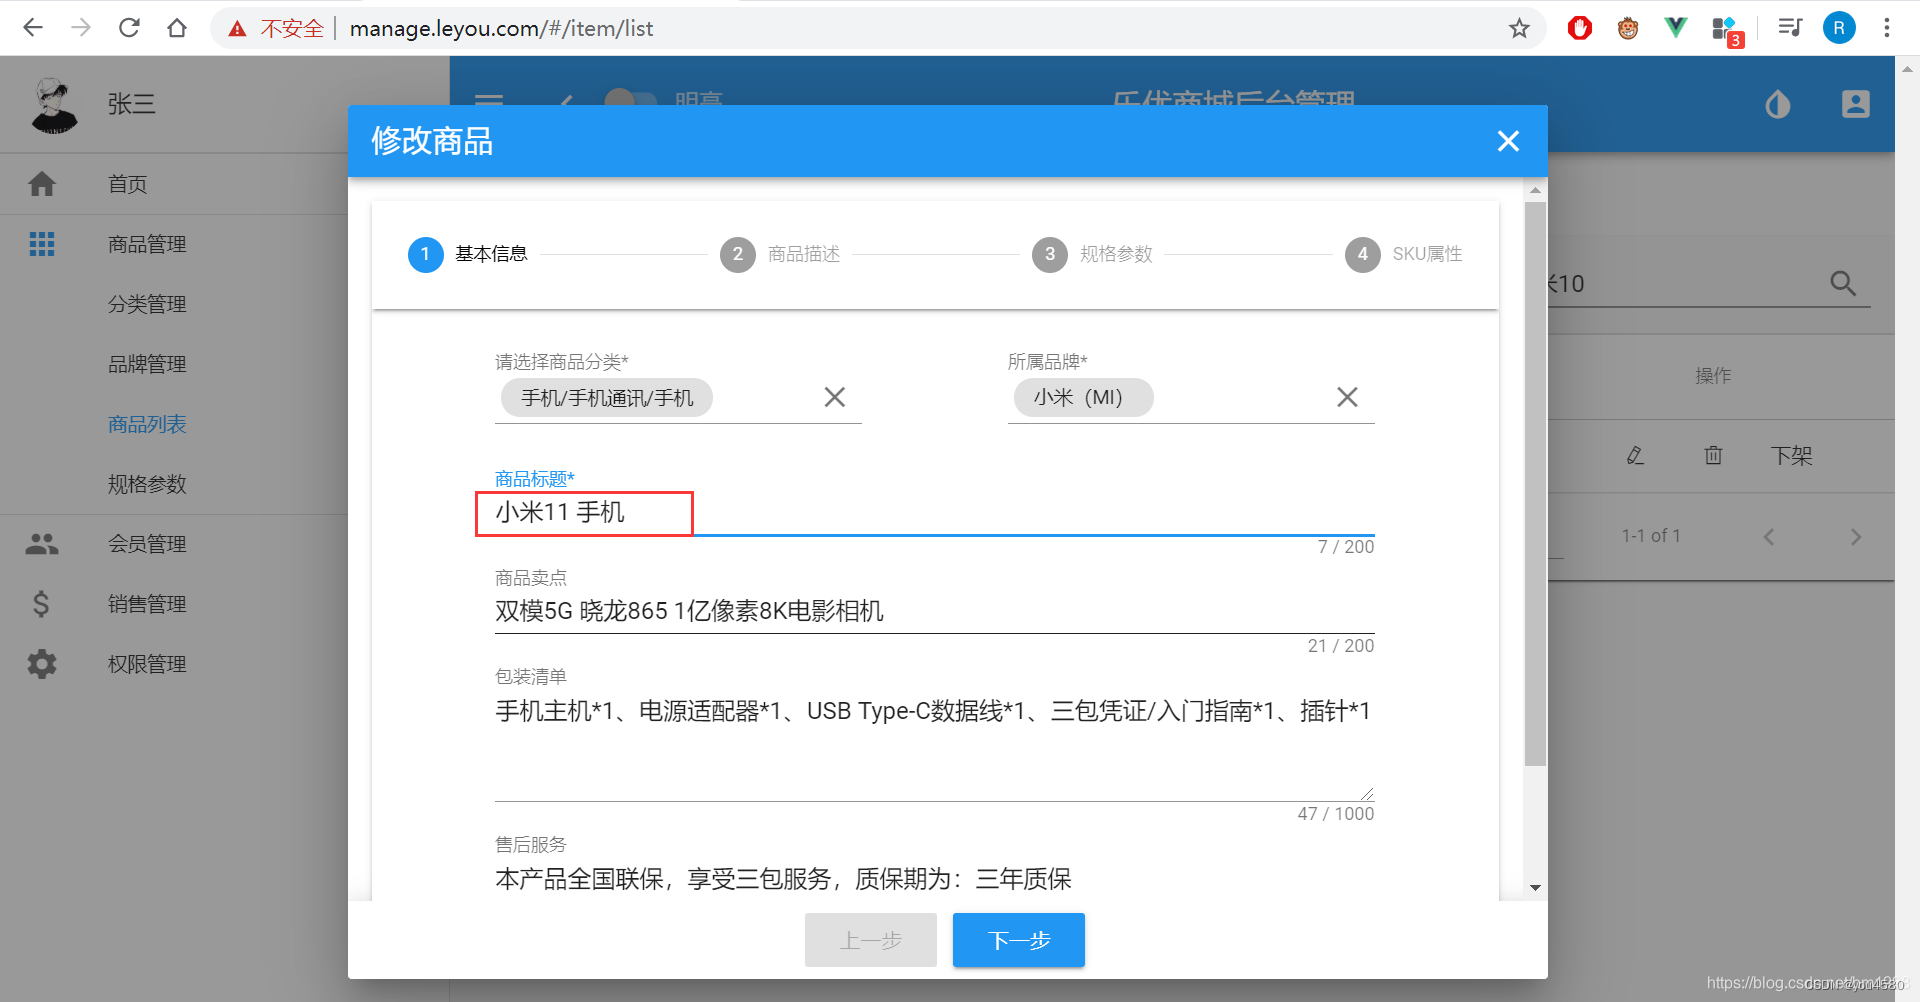Reload the page

(x=129, y=28)
